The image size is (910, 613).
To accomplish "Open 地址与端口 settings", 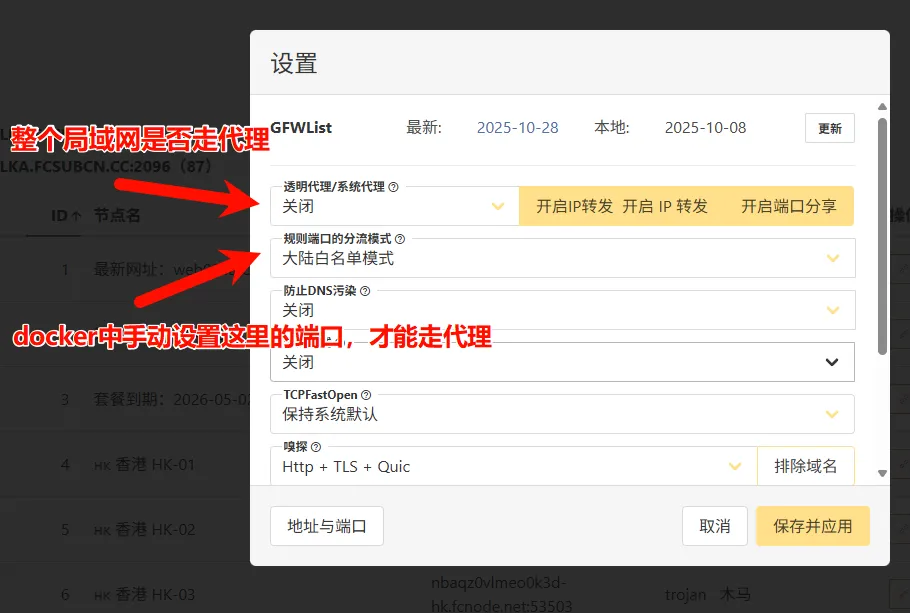I will point(327,526).
